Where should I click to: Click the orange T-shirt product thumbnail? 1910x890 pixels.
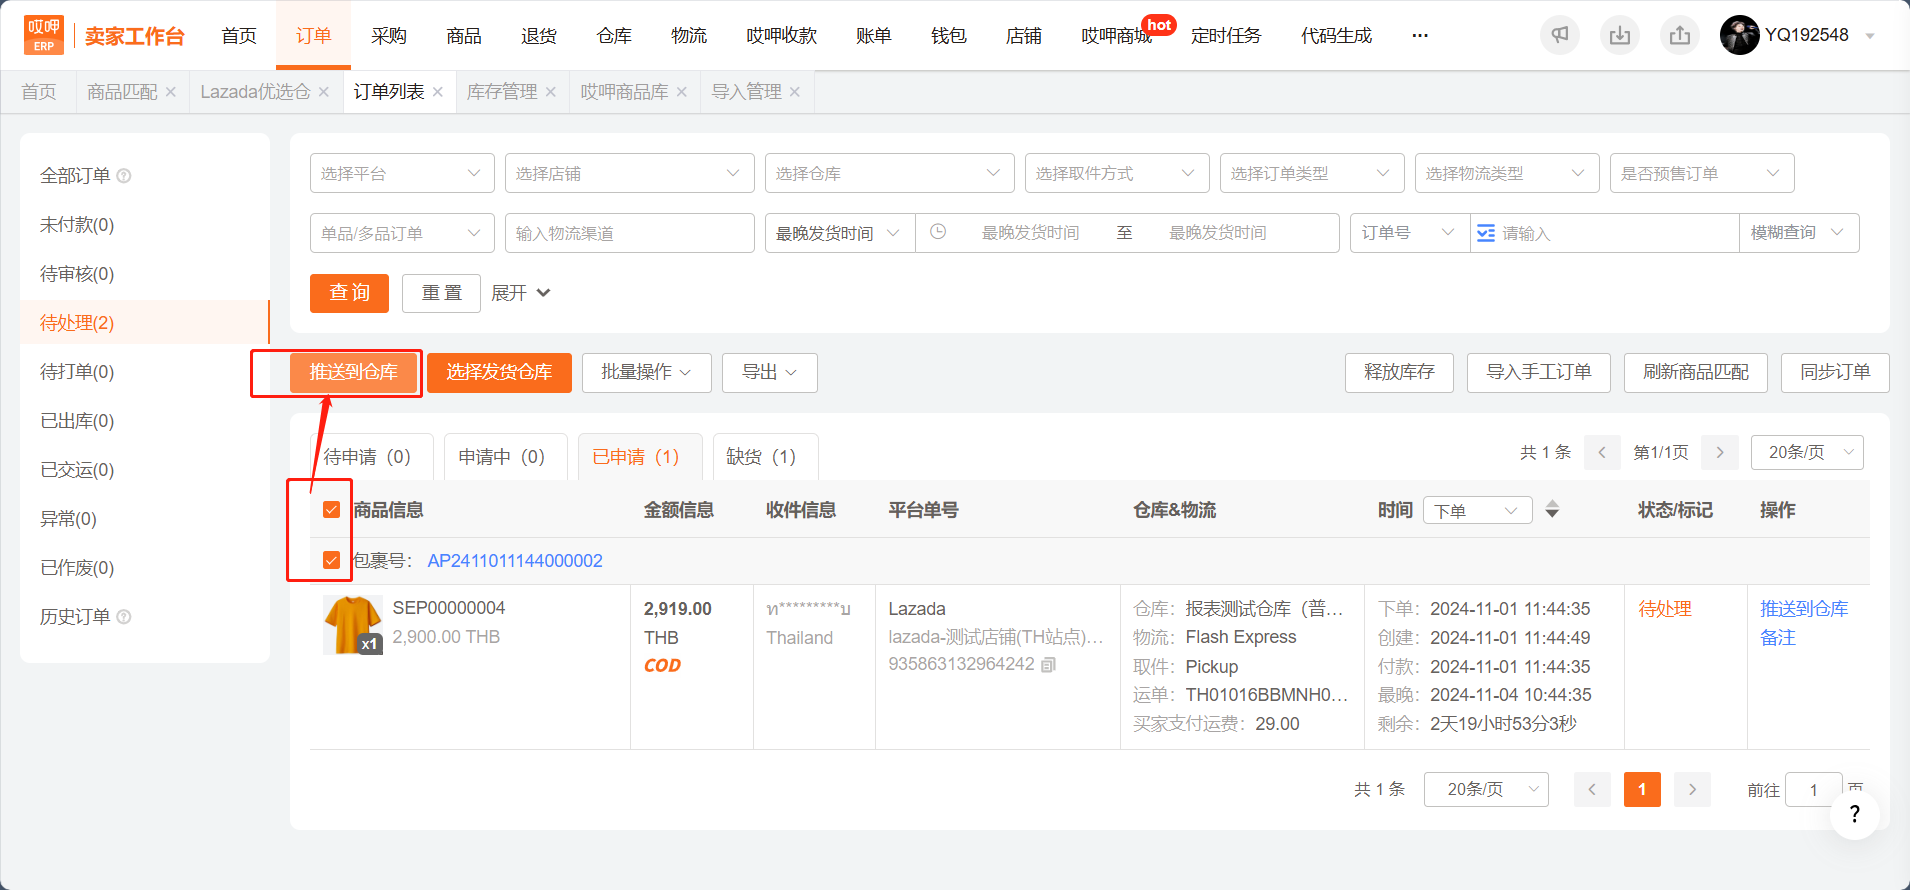(x=353, y=625)
